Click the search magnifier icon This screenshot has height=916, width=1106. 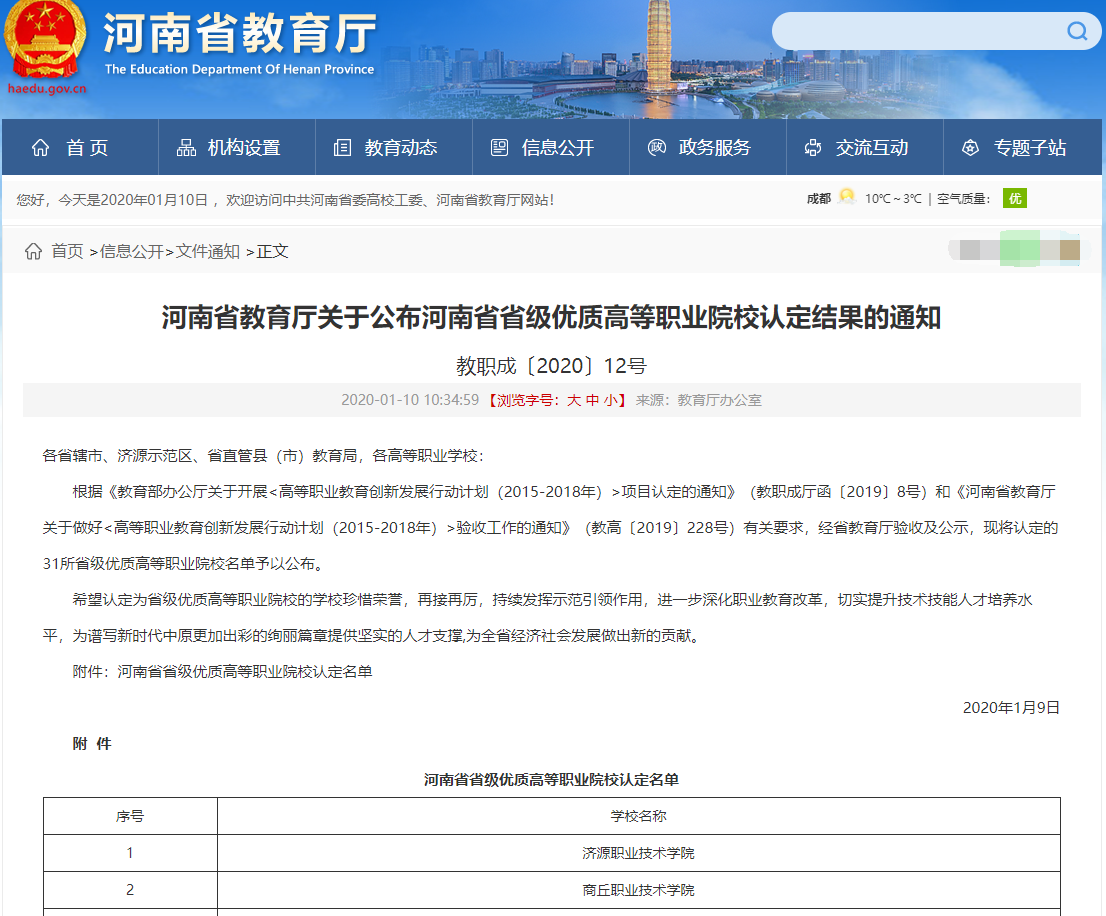pyautogui.click(x=1077, y=31)
